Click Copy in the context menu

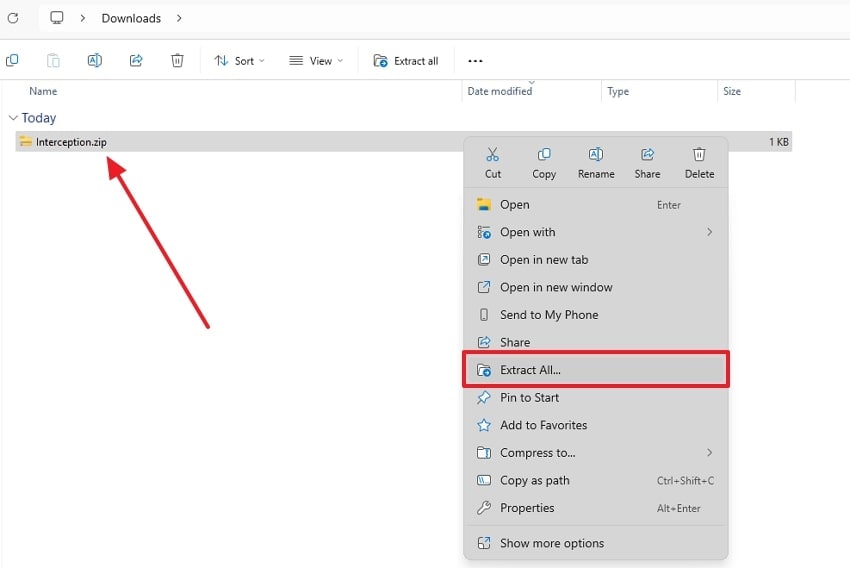point(544,163)
